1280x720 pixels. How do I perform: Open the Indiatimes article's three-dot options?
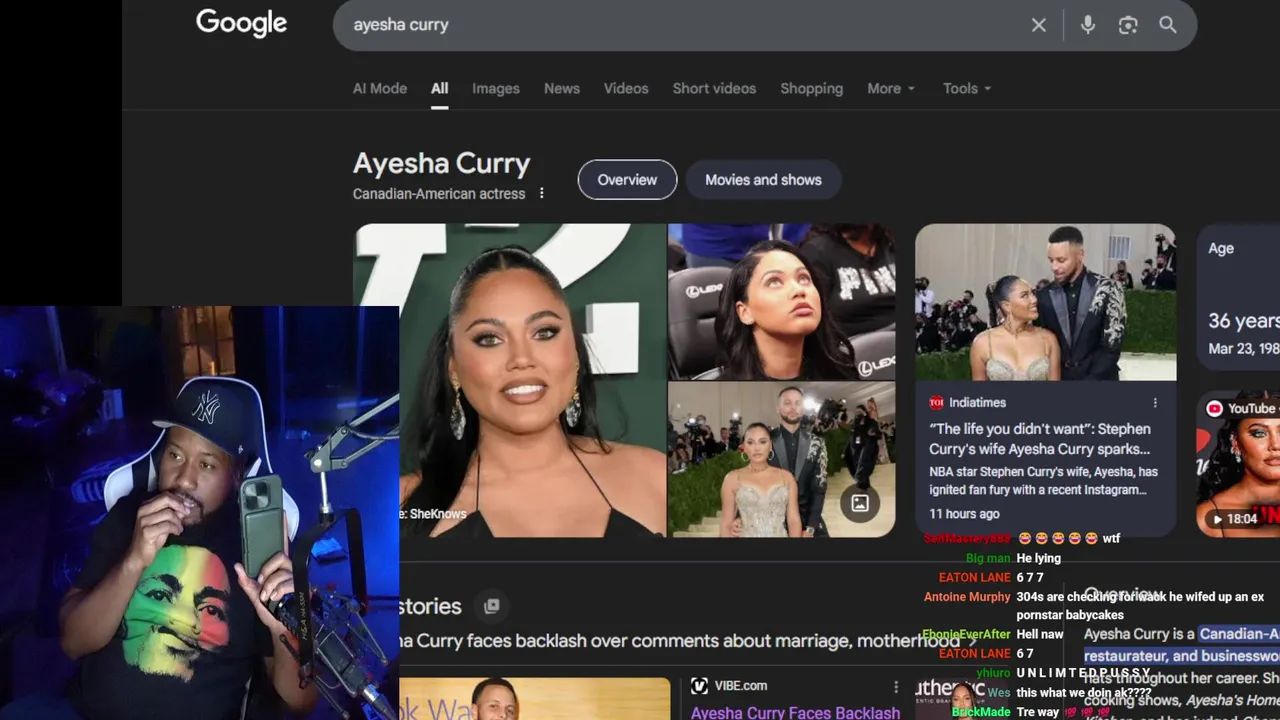(x=1155, y=402)
